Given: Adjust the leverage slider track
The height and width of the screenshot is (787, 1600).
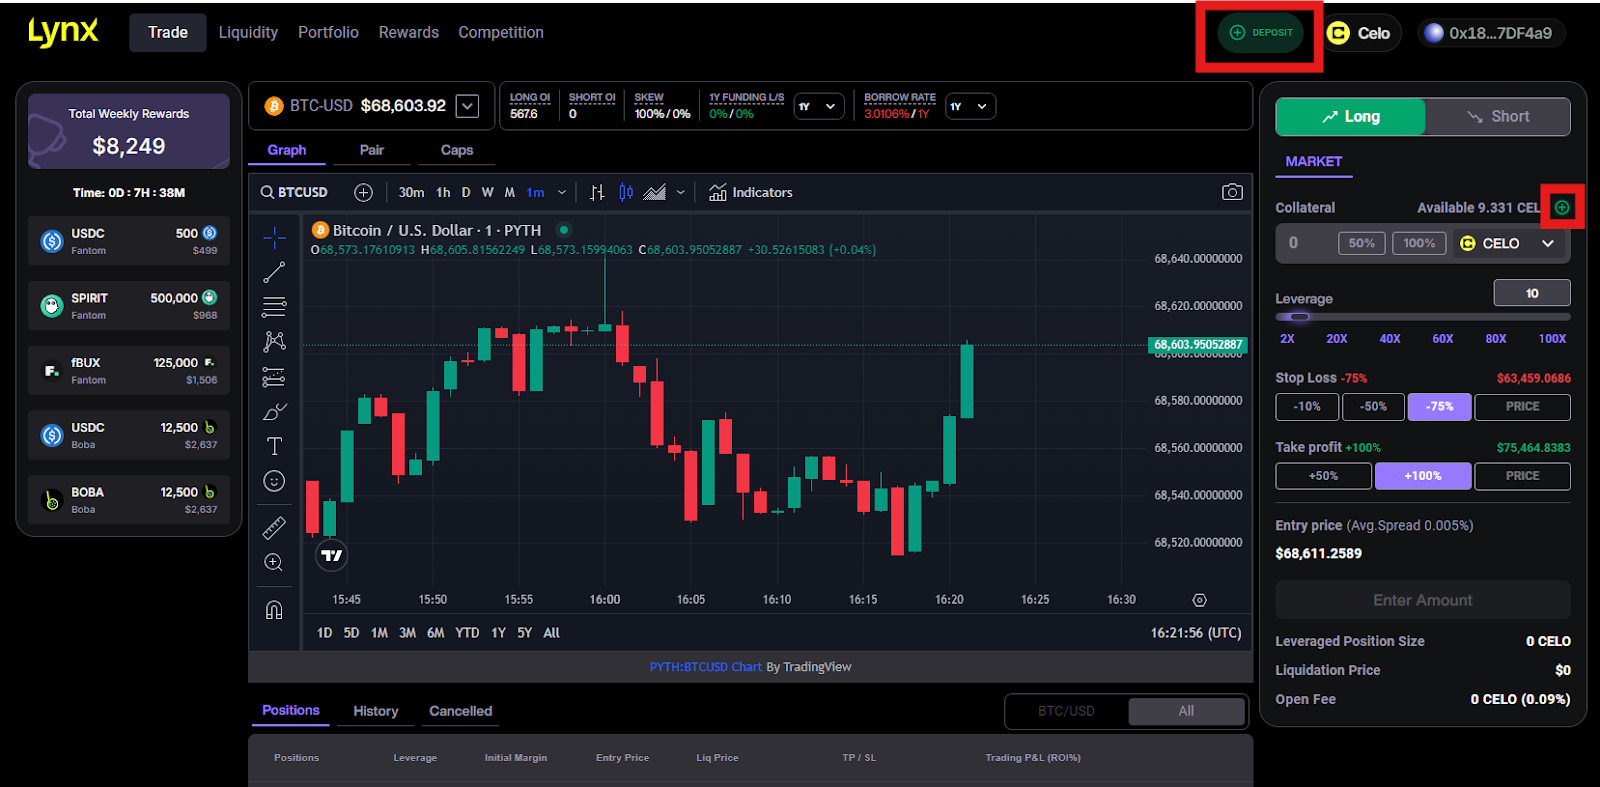Looking at the screenshot, I should [1423, 317].
